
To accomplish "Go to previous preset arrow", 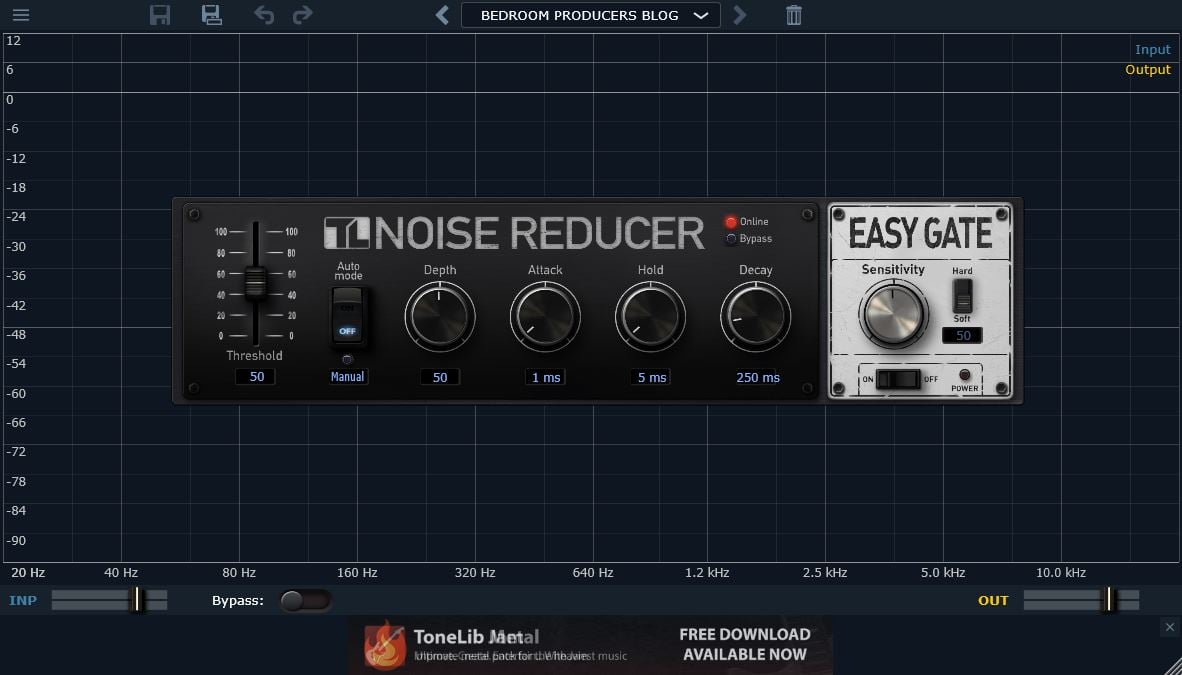I will 443,15.
